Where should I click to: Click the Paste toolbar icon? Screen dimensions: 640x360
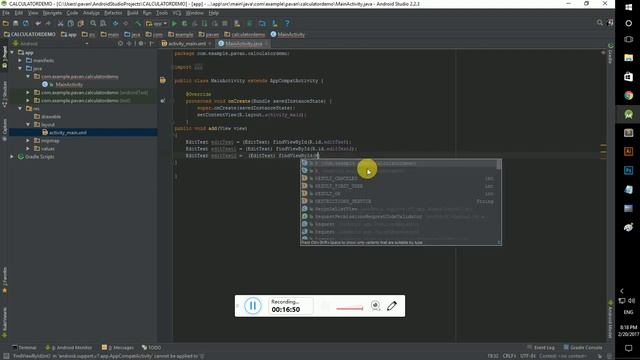(x=80, y=24)
